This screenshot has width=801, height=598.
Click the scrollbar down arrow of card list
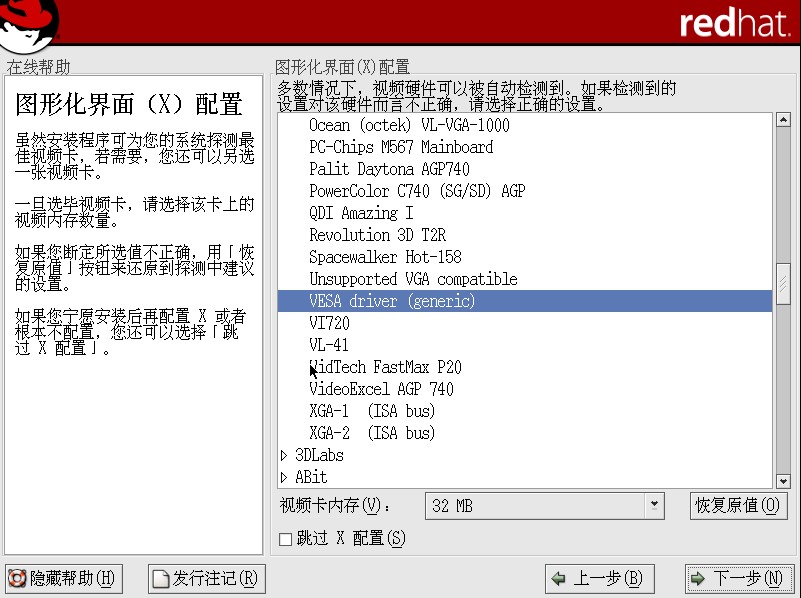click(x=783, y=481)
